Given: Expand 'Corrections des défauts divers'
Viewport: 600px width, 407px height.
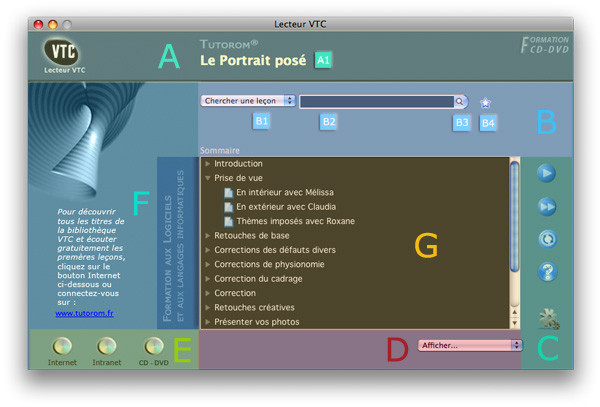Looking at the screenshot, I should coord(207,250).
